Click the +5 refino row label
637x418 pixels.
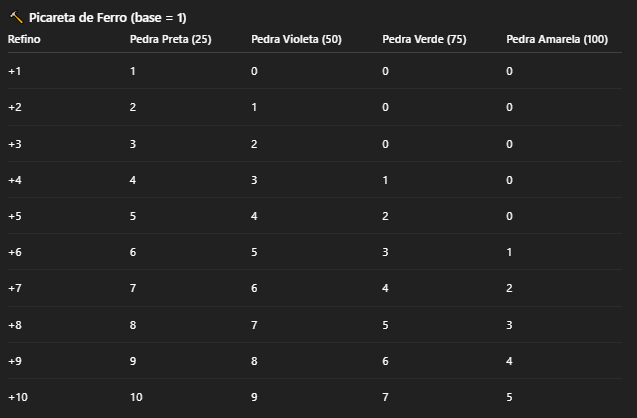coord(15,216)
